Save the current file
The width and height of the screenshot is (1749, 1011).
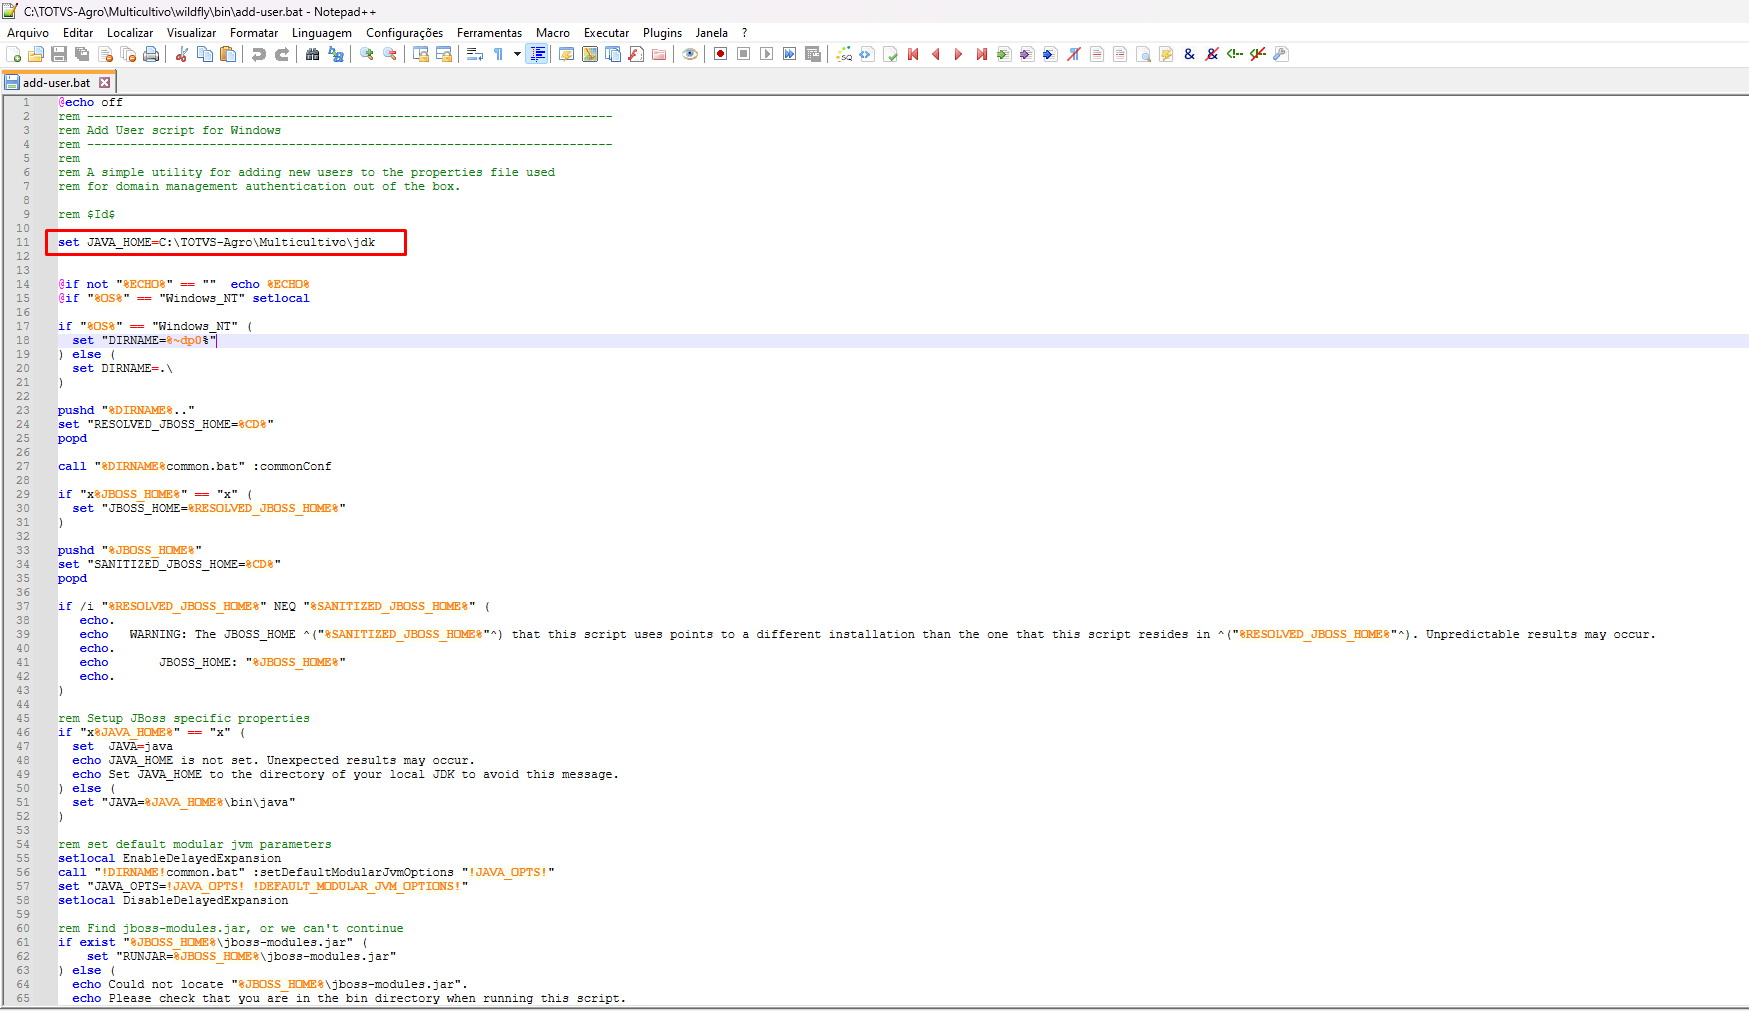coord(59,54)
